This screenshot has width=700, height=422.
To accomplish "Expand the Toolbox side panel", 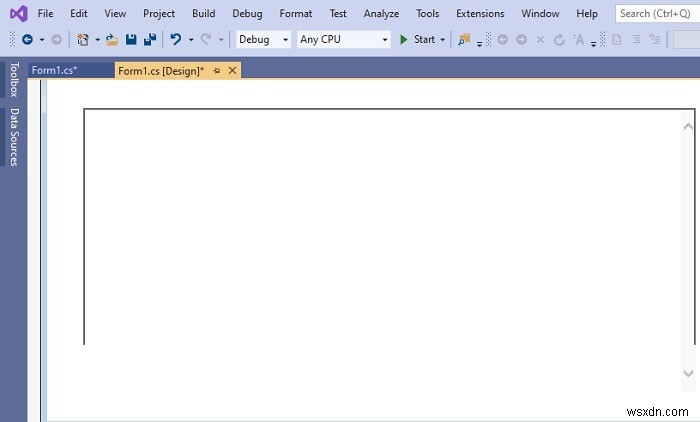I will click(14, 79).
